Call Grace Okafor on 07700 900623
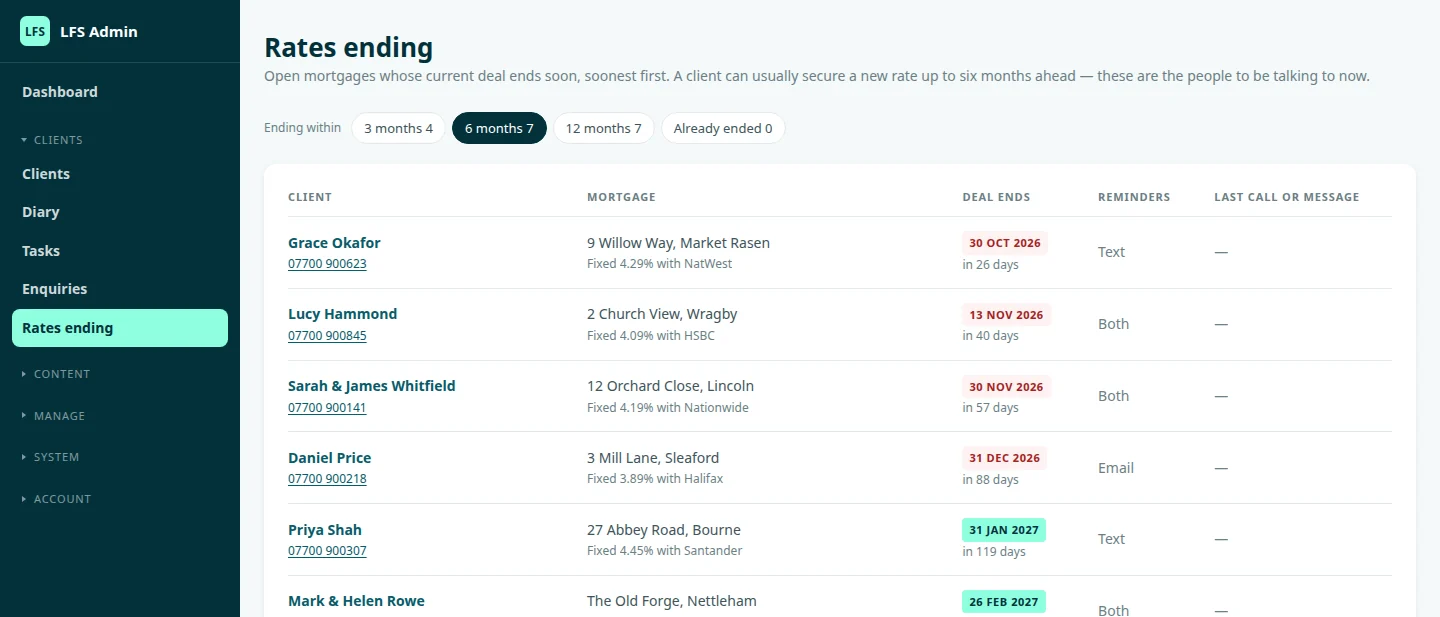The width and height of the screenshot is (1440, 617). [327, 264]
